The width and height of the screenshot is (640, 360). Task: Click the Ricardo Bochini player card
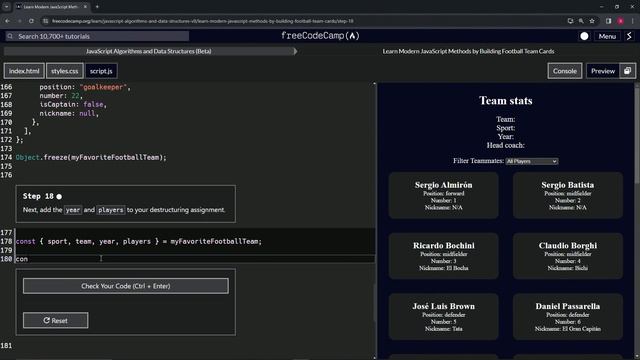click(x=444, y=256)
